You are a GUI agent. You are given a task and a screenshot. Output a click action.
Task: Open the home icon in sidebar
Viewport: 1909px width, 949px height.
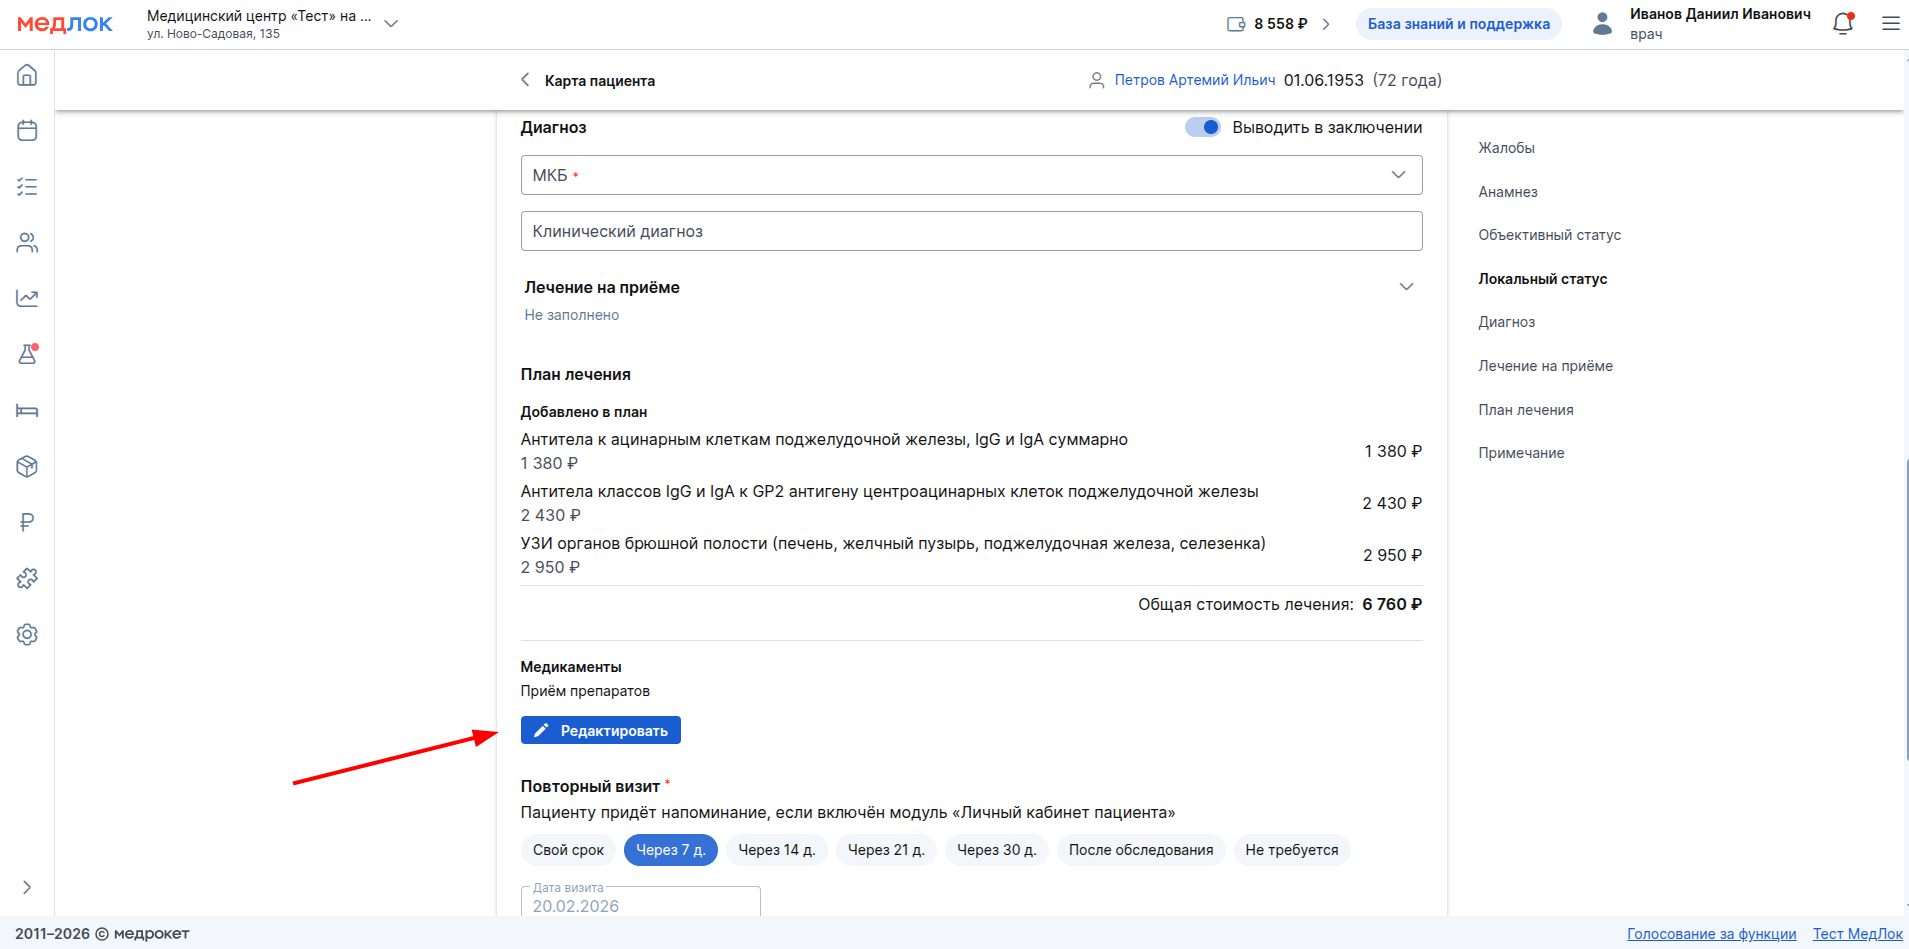[27, 75]
